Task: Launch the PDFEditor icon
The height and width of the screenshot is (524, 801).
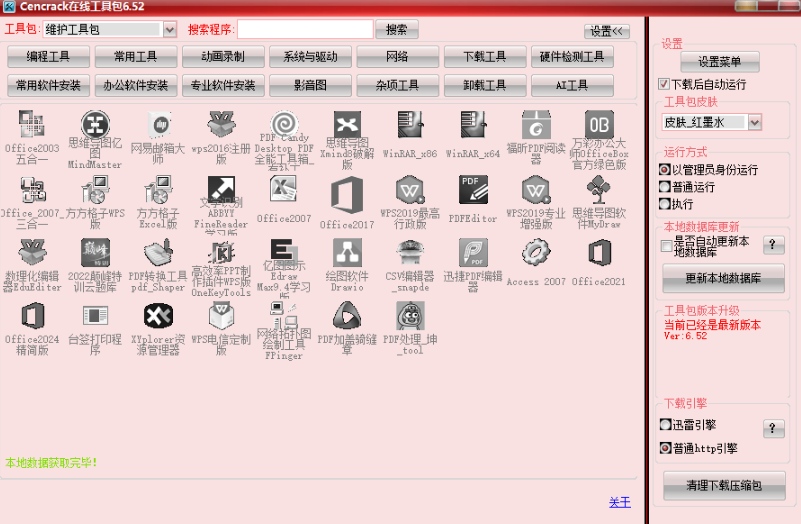Action: (x=474, y=190)
